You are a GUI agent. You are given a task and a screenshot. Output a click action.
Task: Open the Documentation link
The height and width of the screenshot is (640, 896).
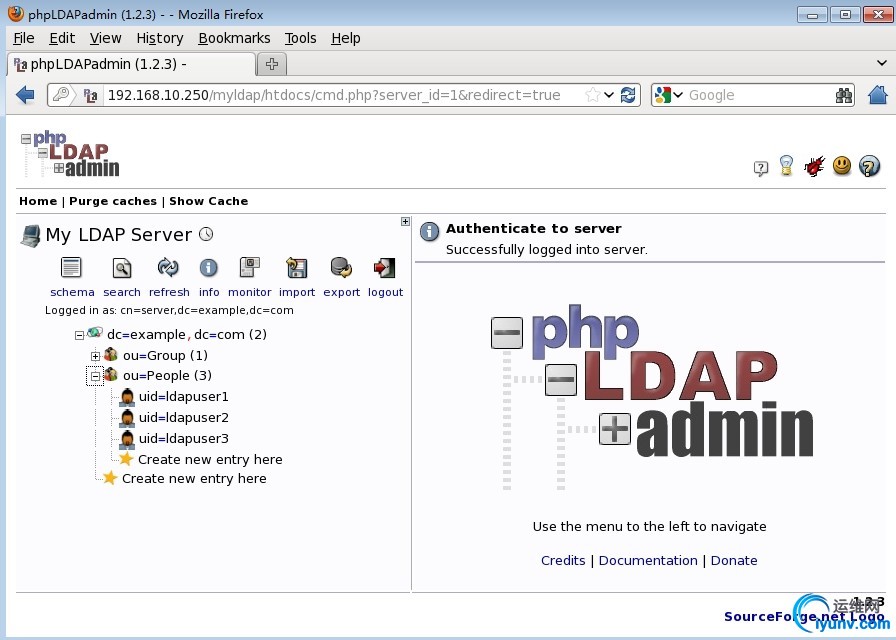pos(648,561)
